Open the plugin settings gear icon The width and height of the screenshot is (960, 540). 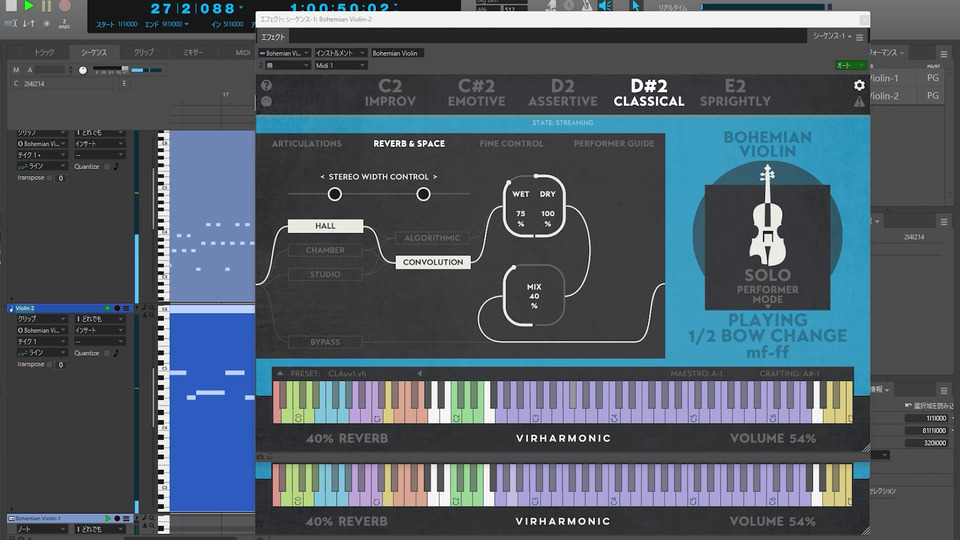[x=859, y=85]
